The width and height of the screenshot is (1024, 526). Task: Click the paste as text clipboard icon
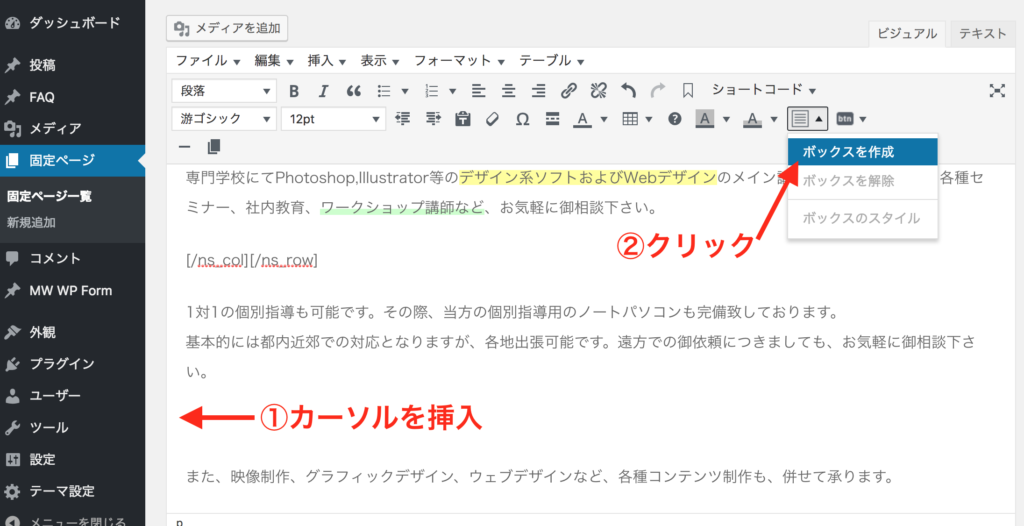(462, 119)
